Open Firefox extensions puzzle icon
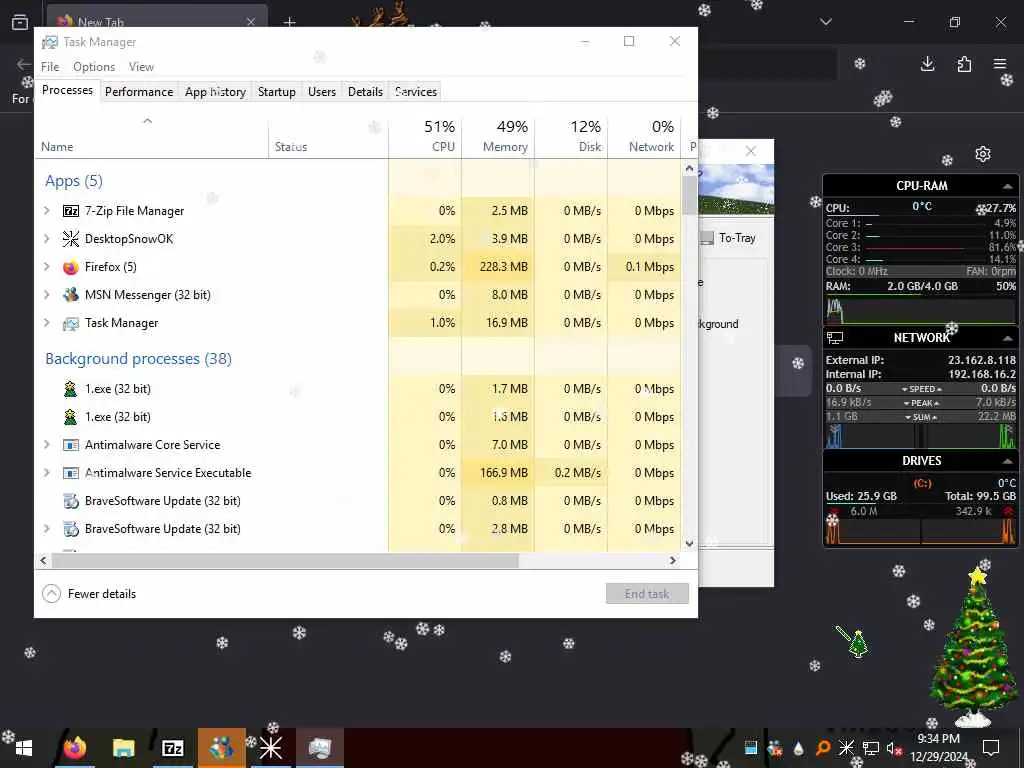This screenshot has width=1024, height=768. pos(964,64)
